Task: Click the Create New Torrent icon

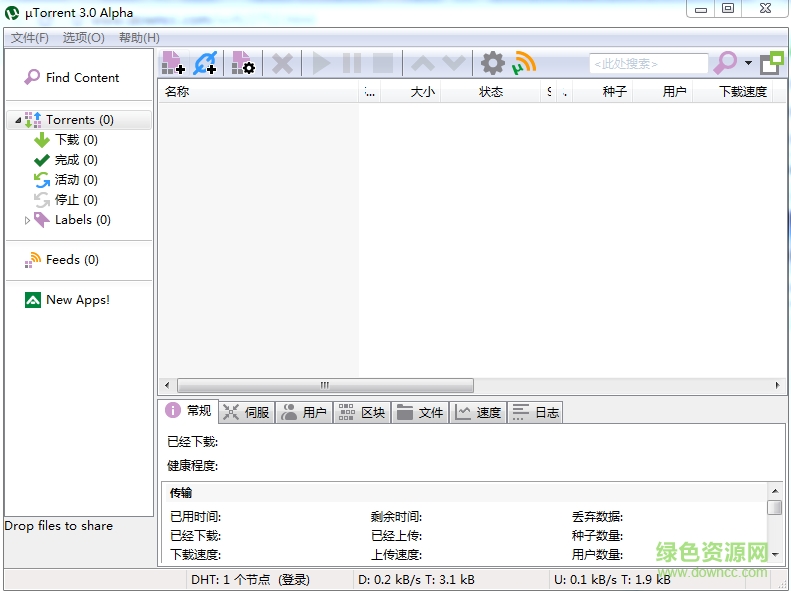Action: pos(243,63)
